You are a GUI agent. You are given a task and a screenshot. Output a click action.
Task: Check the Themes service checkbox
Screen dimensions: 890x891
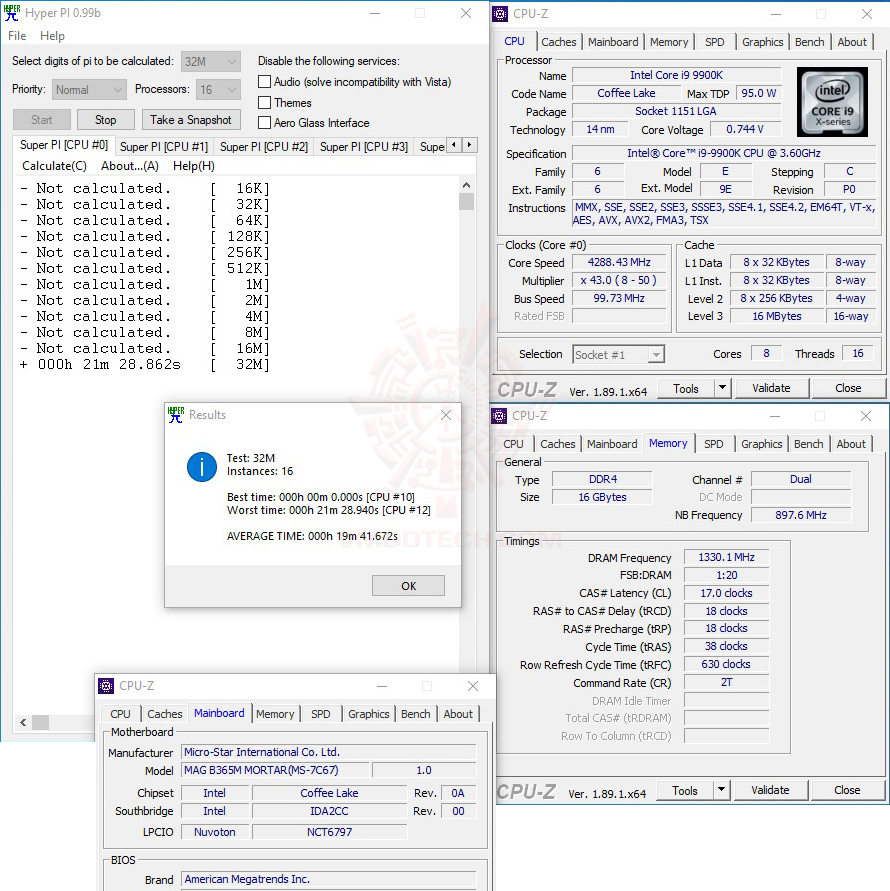point(265,102)
